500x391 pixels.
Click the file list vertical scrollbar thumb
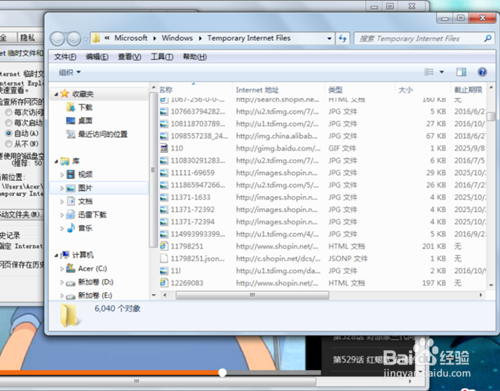coord(491,116)
